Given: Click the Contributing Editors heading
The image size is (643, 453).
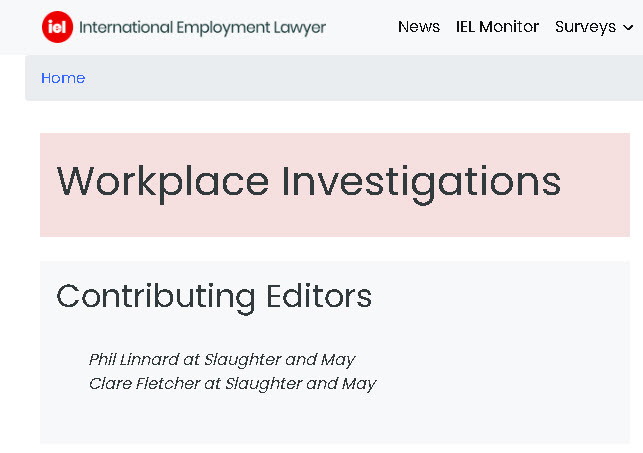Looking at the screenshot, I should (214, 297).
